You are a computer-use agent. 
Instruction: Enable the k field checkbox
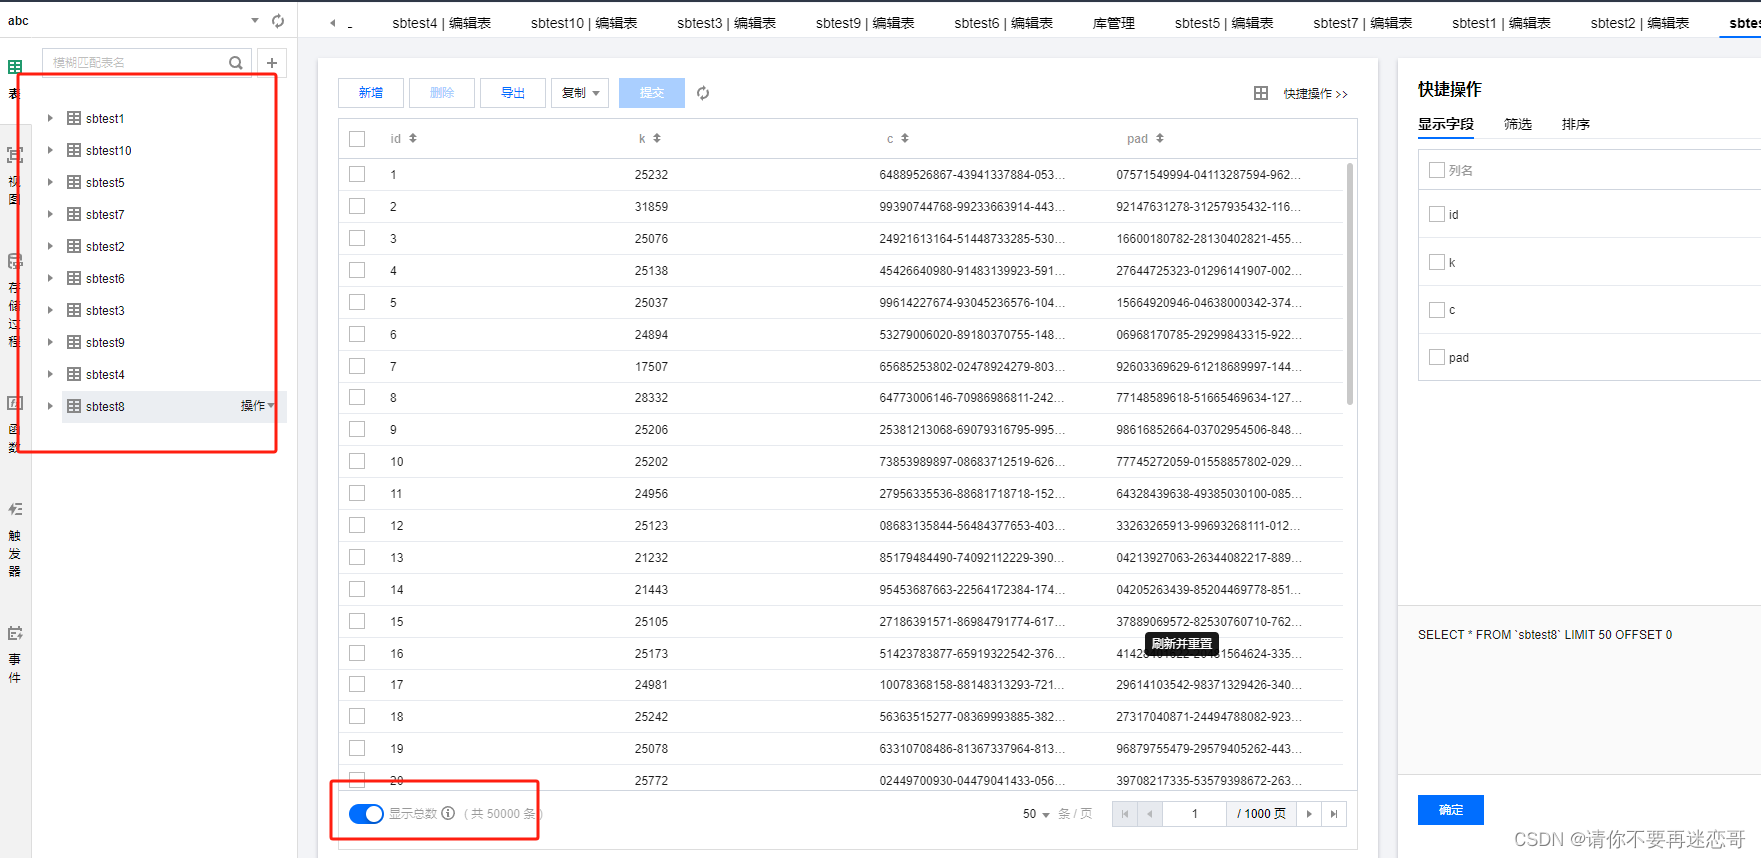click(x=1437, y=262)
